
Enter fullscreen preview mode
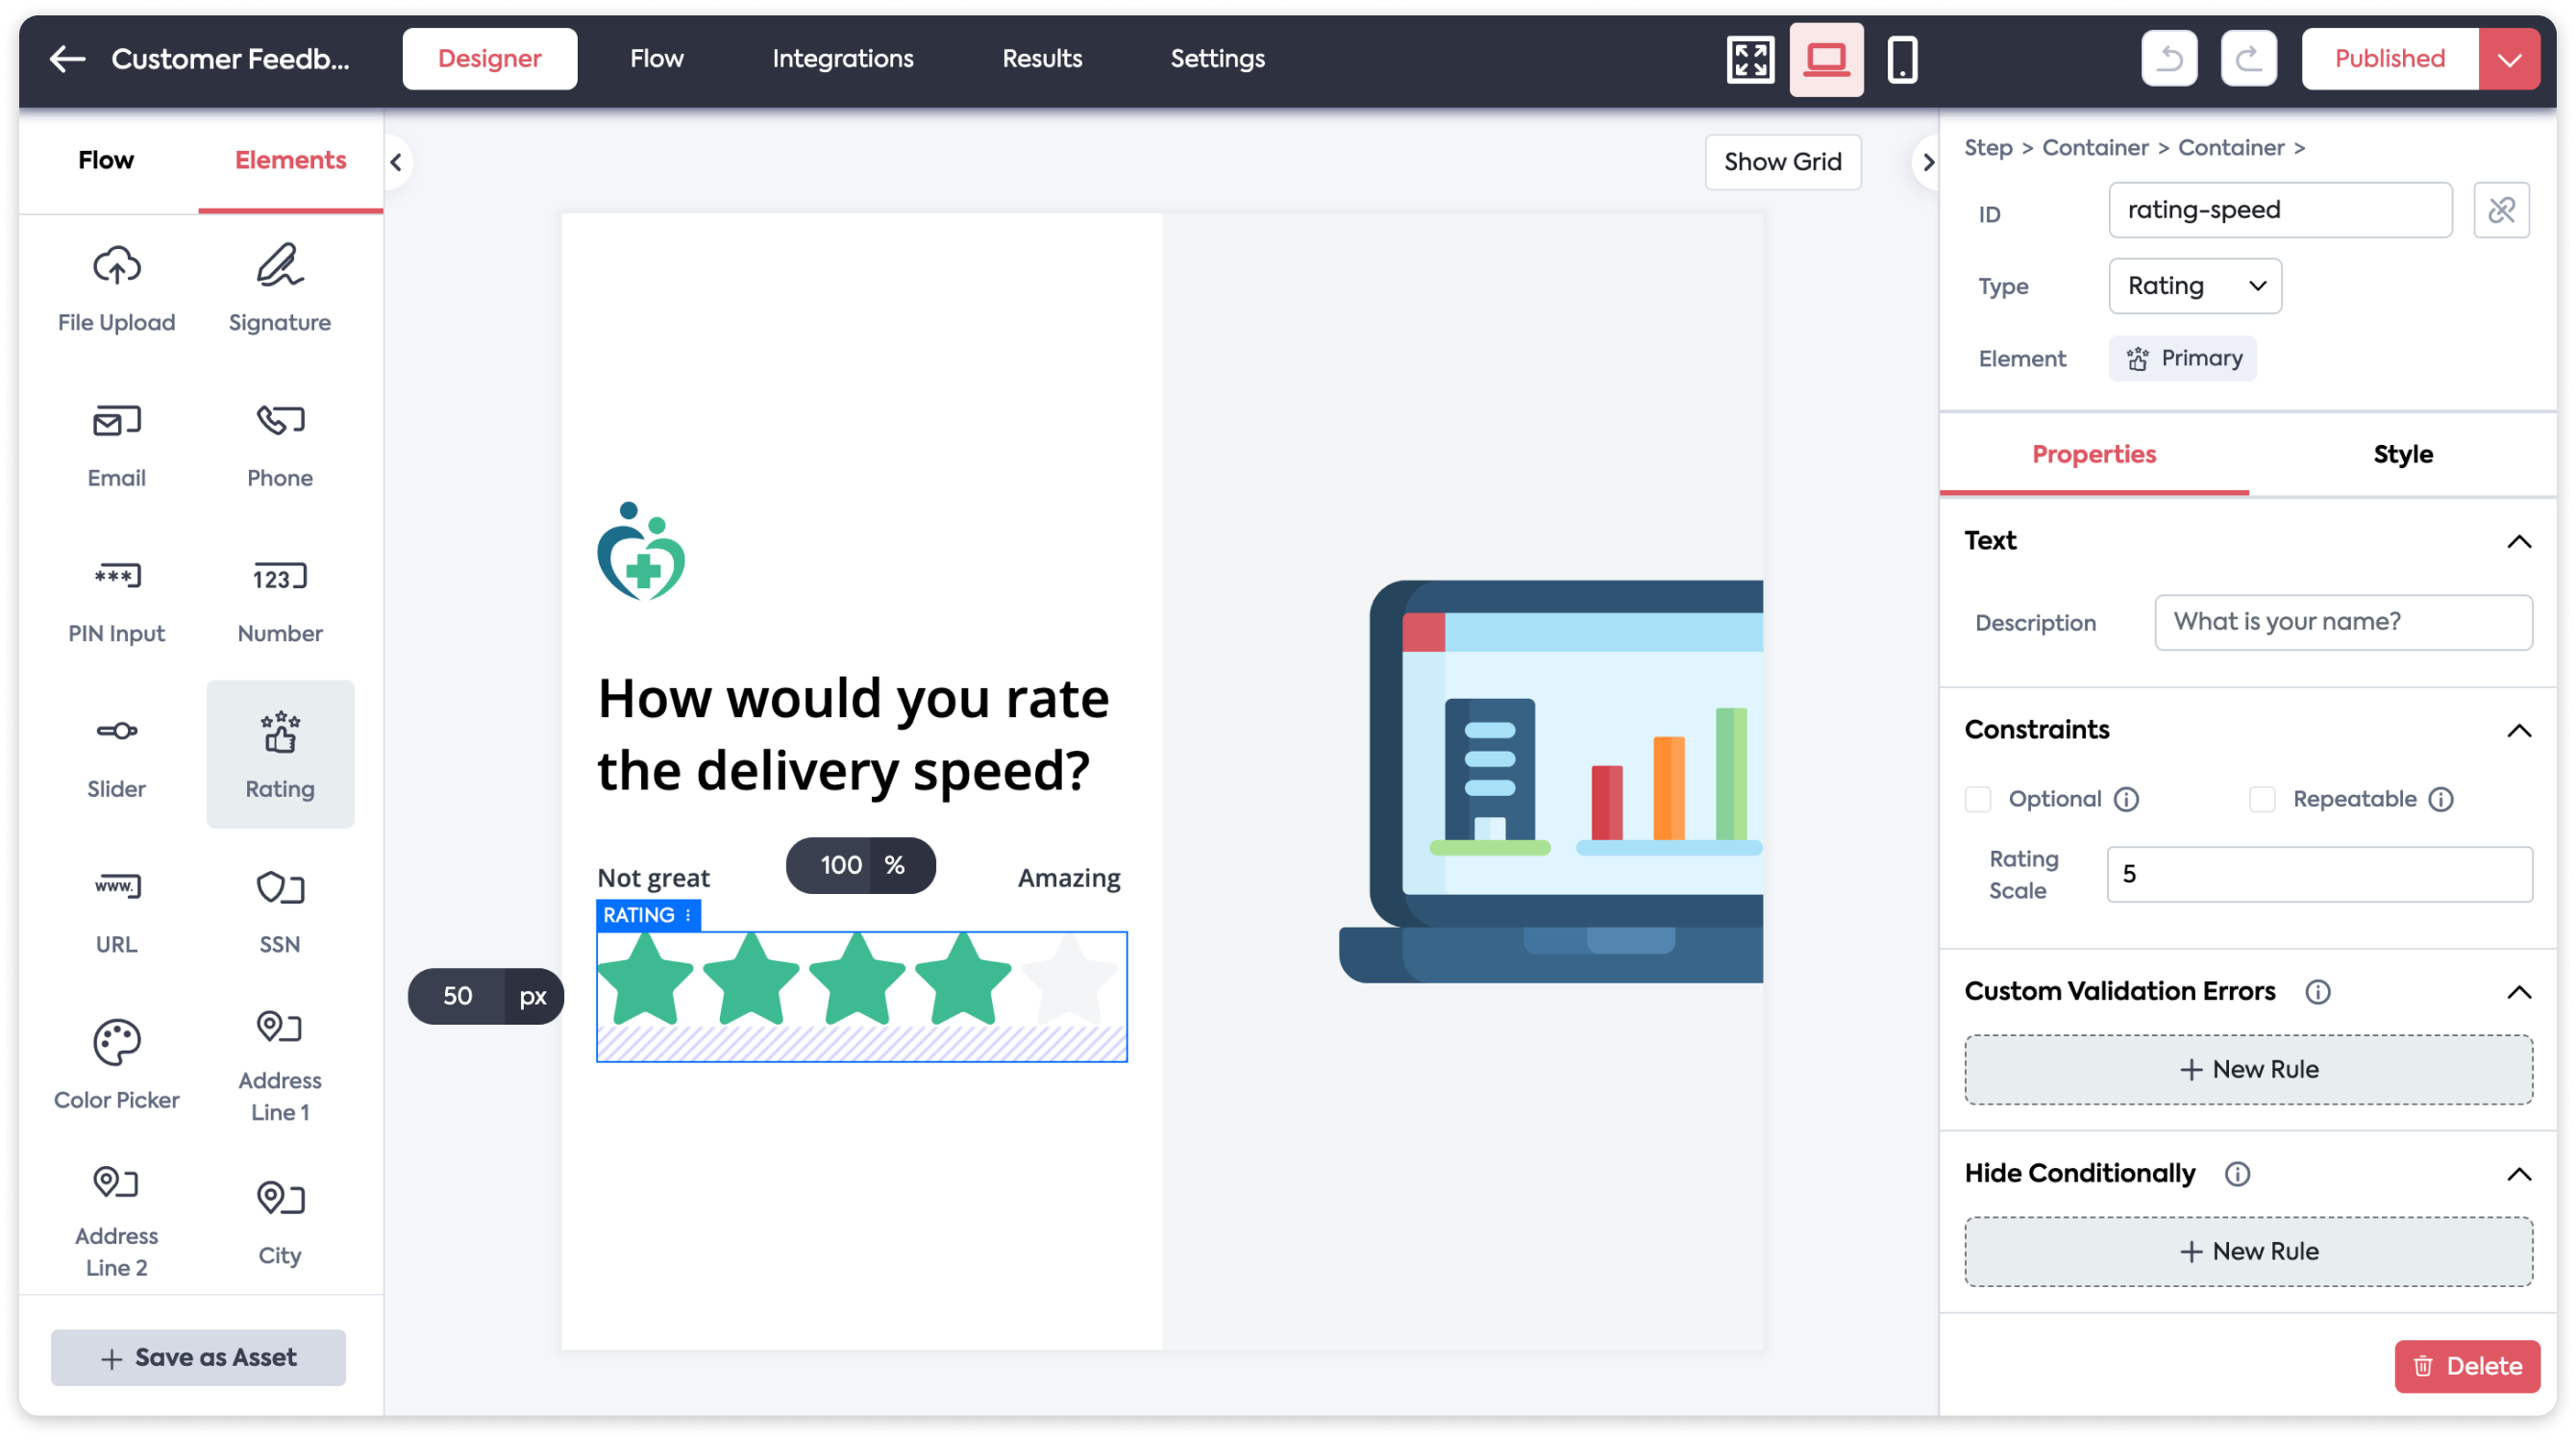click(1750, 60)
